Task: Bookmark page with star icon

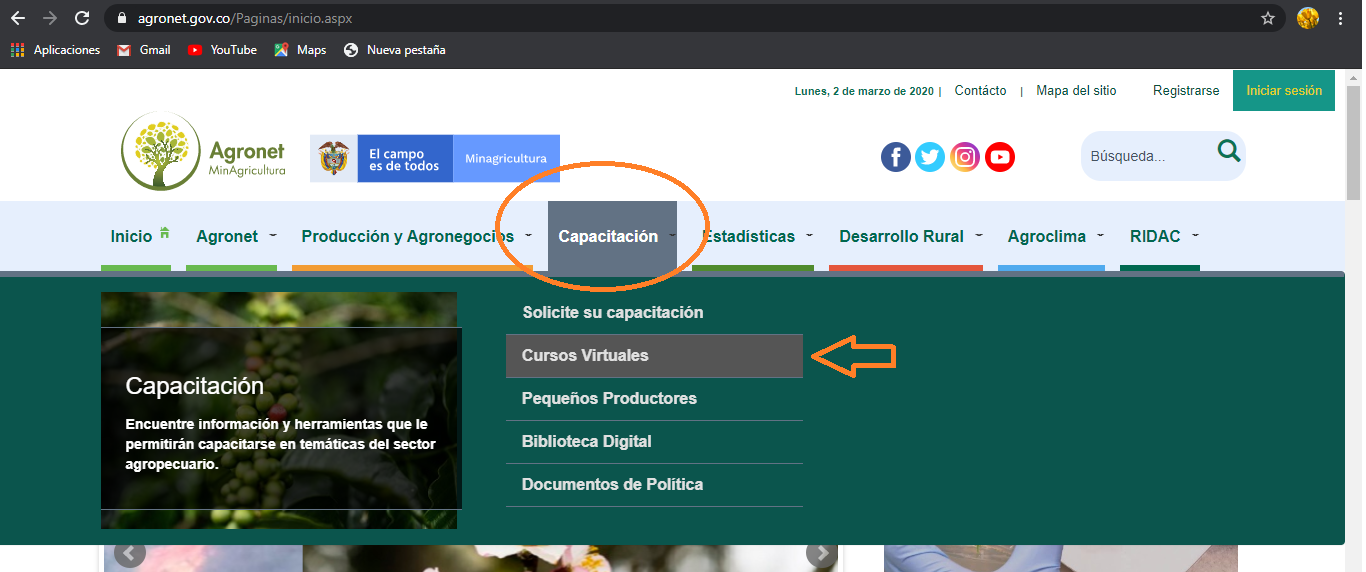Action: 1267,18
